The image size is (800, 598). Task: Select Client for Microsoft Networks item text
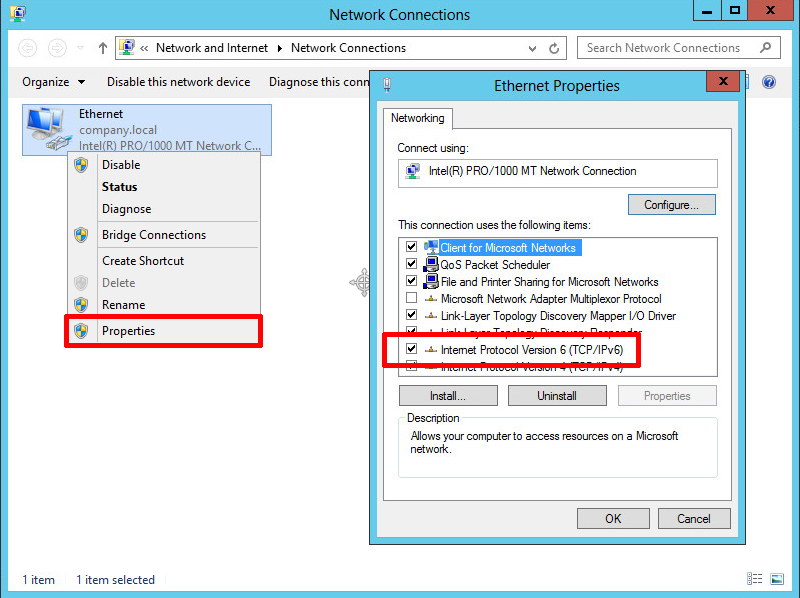pyautogui.click(x=508, y=248)
